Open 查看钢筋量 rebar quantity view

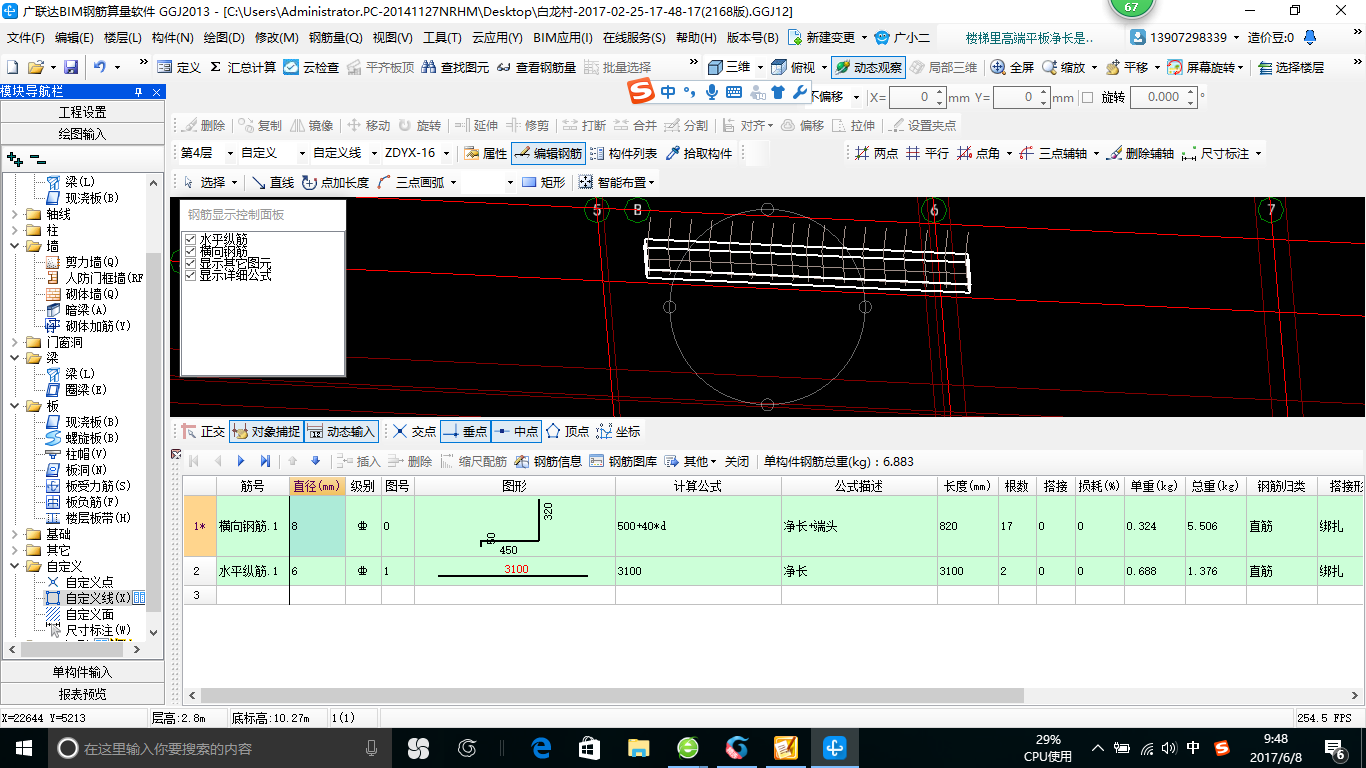pyautogui.click(x=536, y=67)
